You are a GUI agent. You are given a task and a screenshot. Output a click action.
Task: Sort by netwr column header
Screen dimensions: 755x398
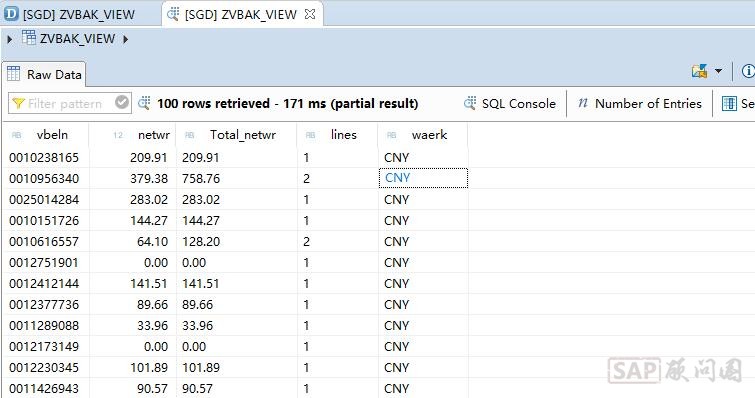[x=132, y=135]
